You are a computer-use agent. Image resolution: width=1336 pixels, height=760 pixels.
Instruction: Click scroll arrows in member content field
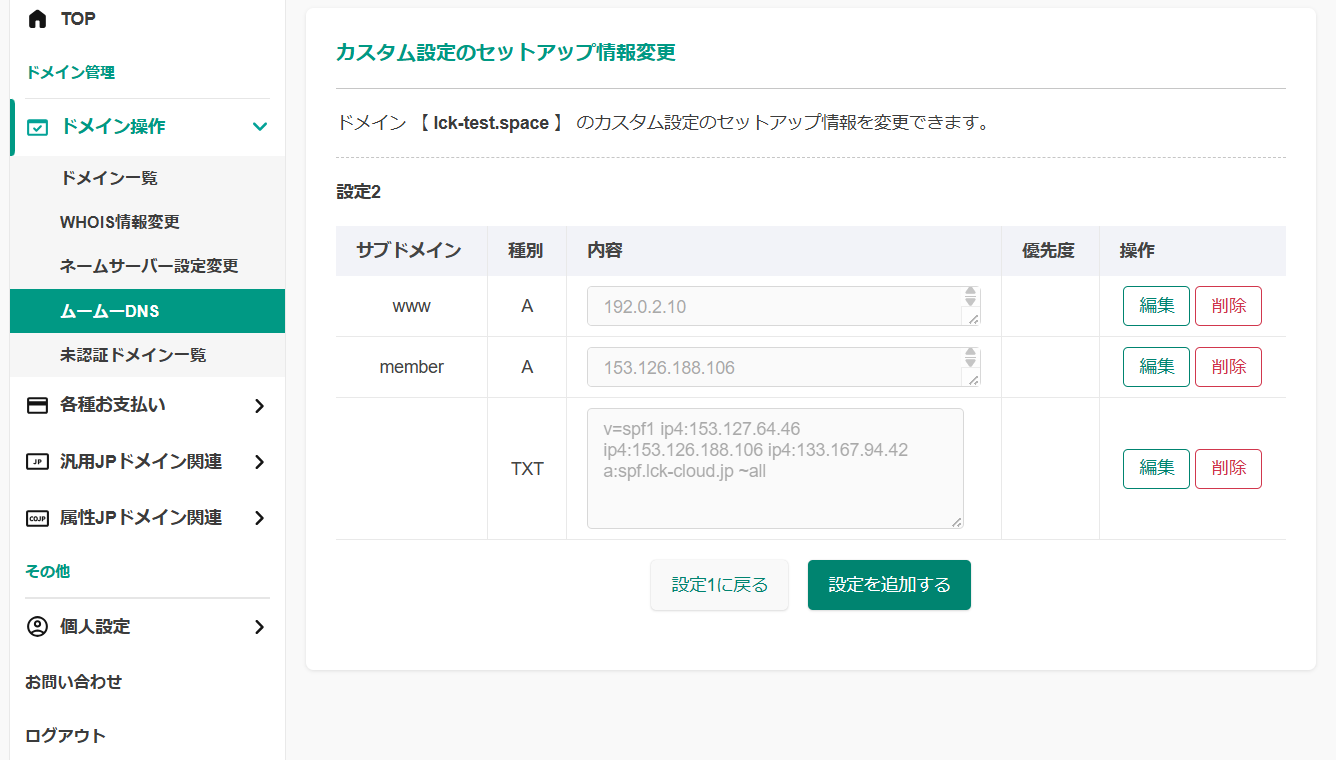point(969,358)
